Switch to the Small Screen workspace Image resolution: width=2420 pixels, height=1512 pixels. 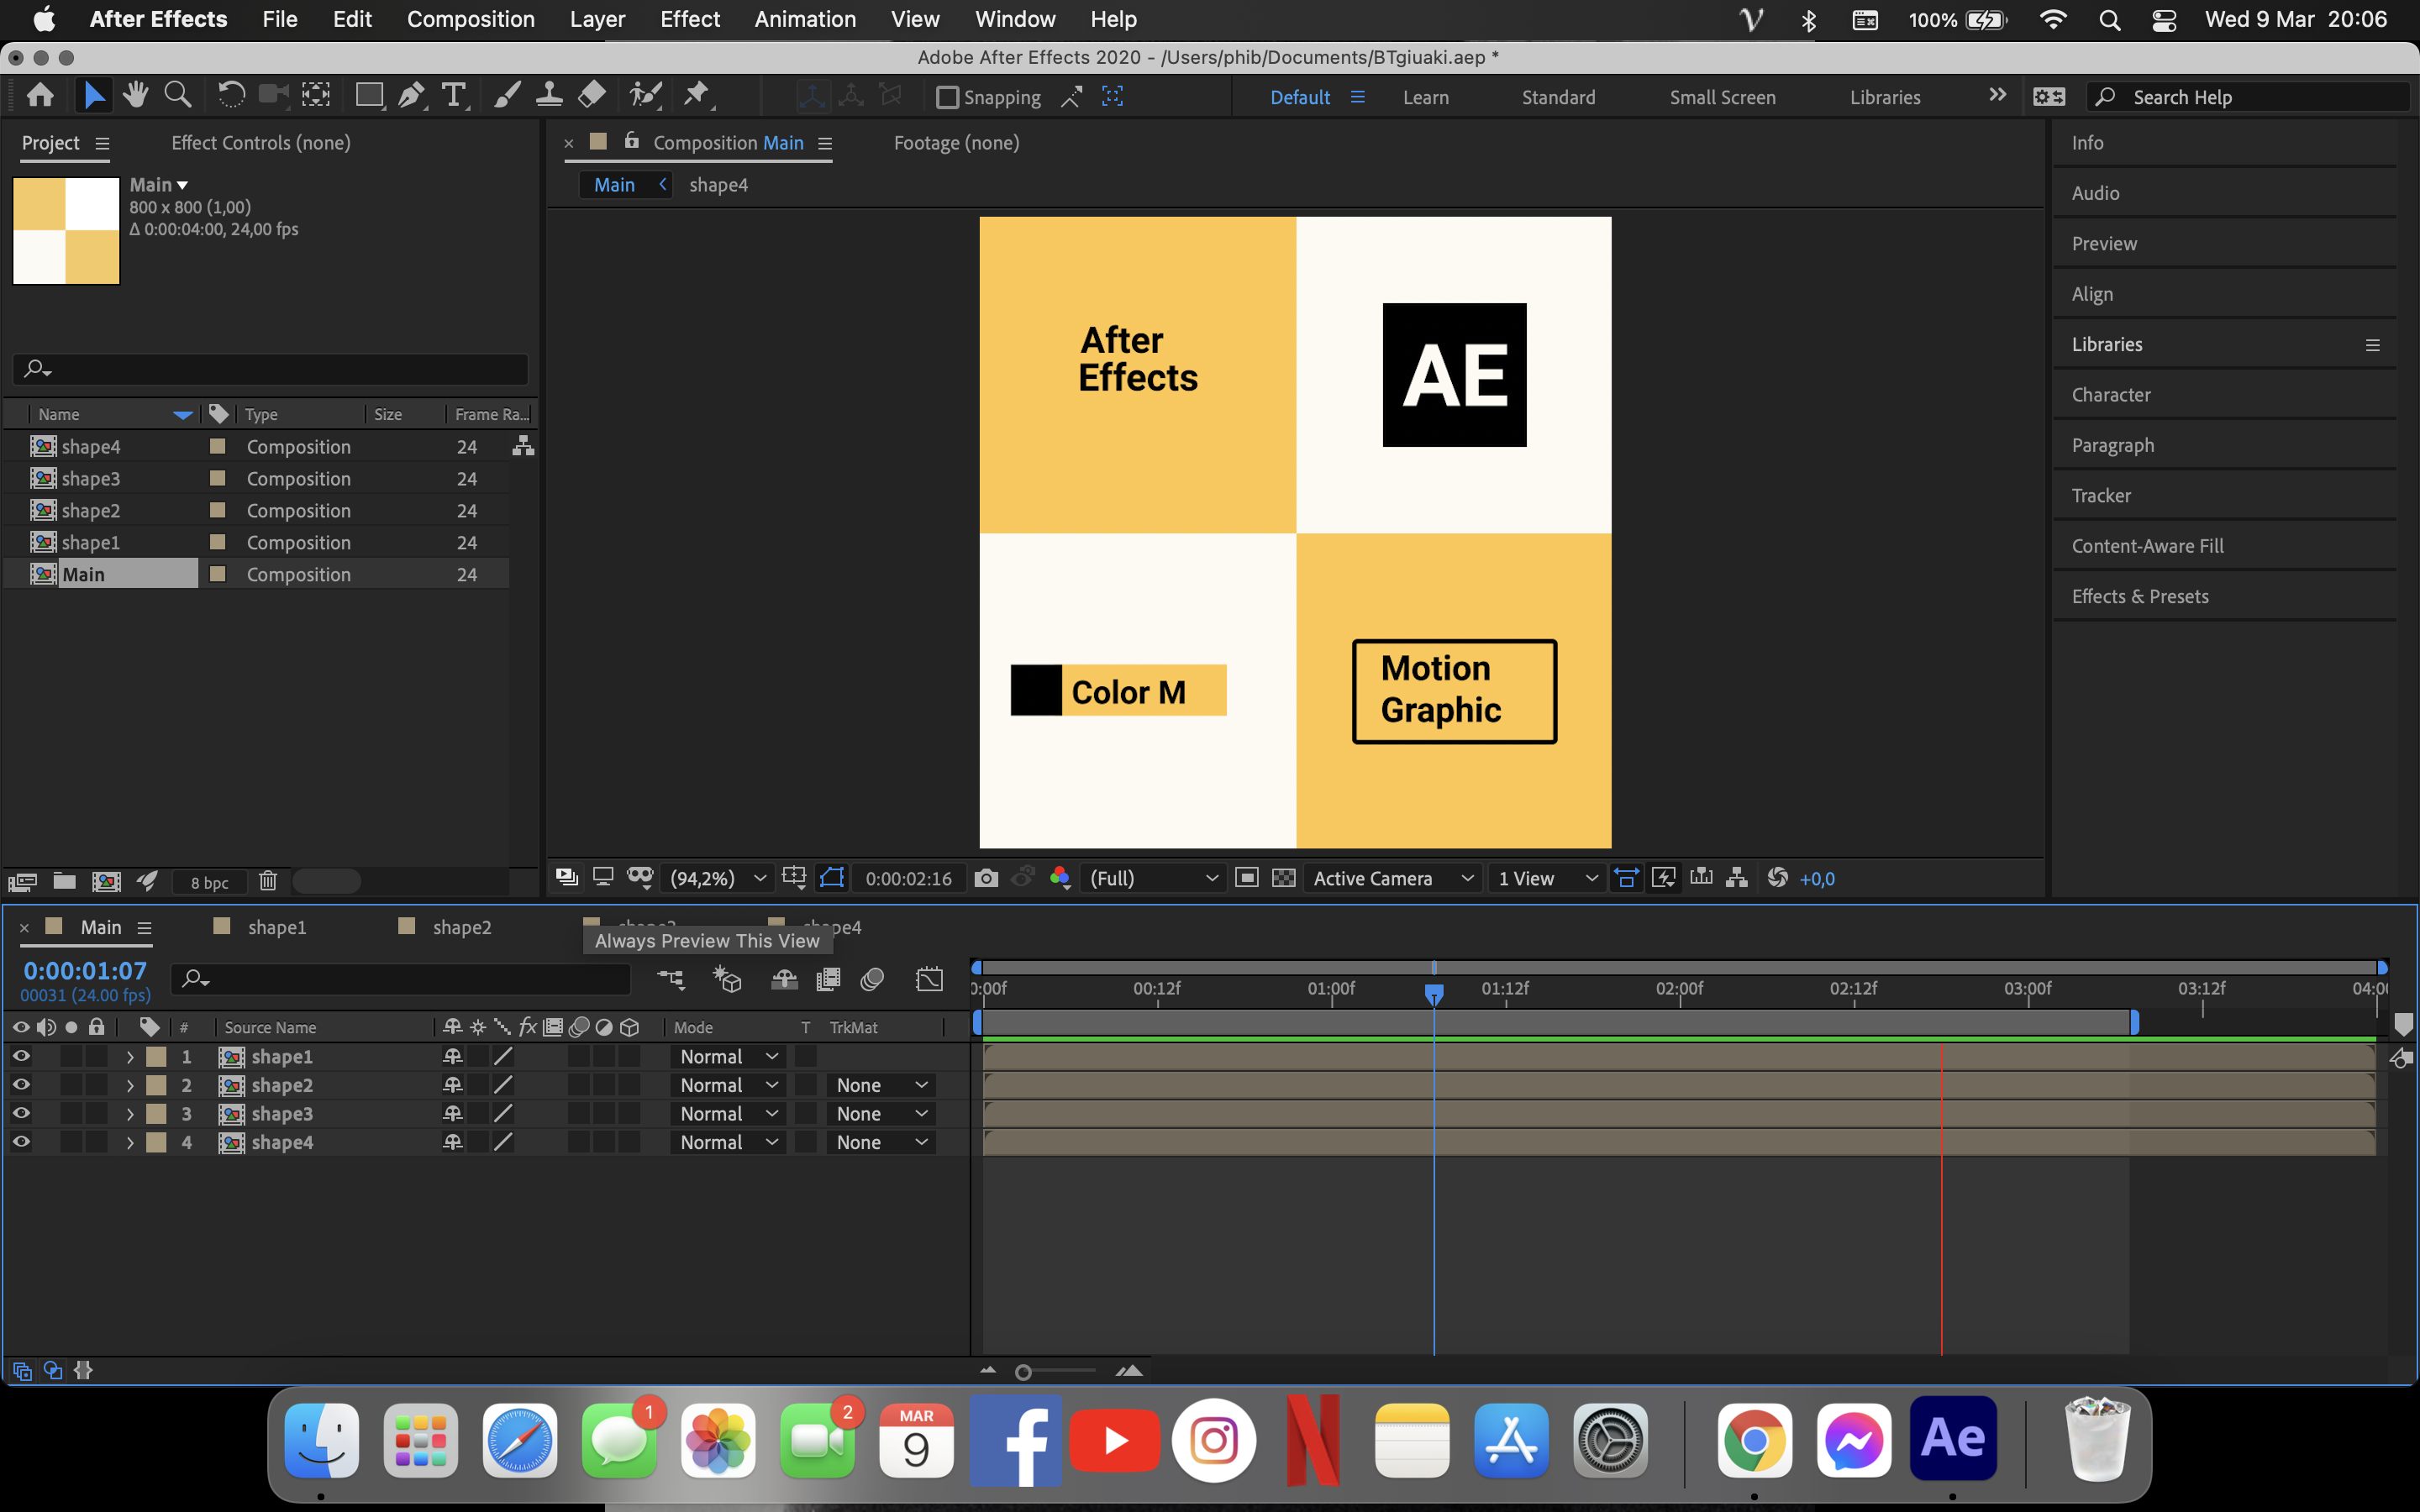click(x=1722, y=97)
